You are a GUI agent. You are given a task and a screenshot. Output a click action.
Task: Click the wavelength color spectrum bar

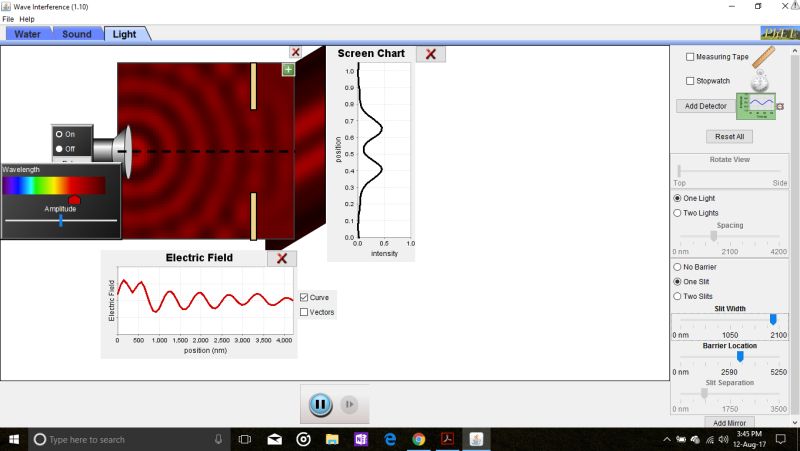click(x=54, y=185)
